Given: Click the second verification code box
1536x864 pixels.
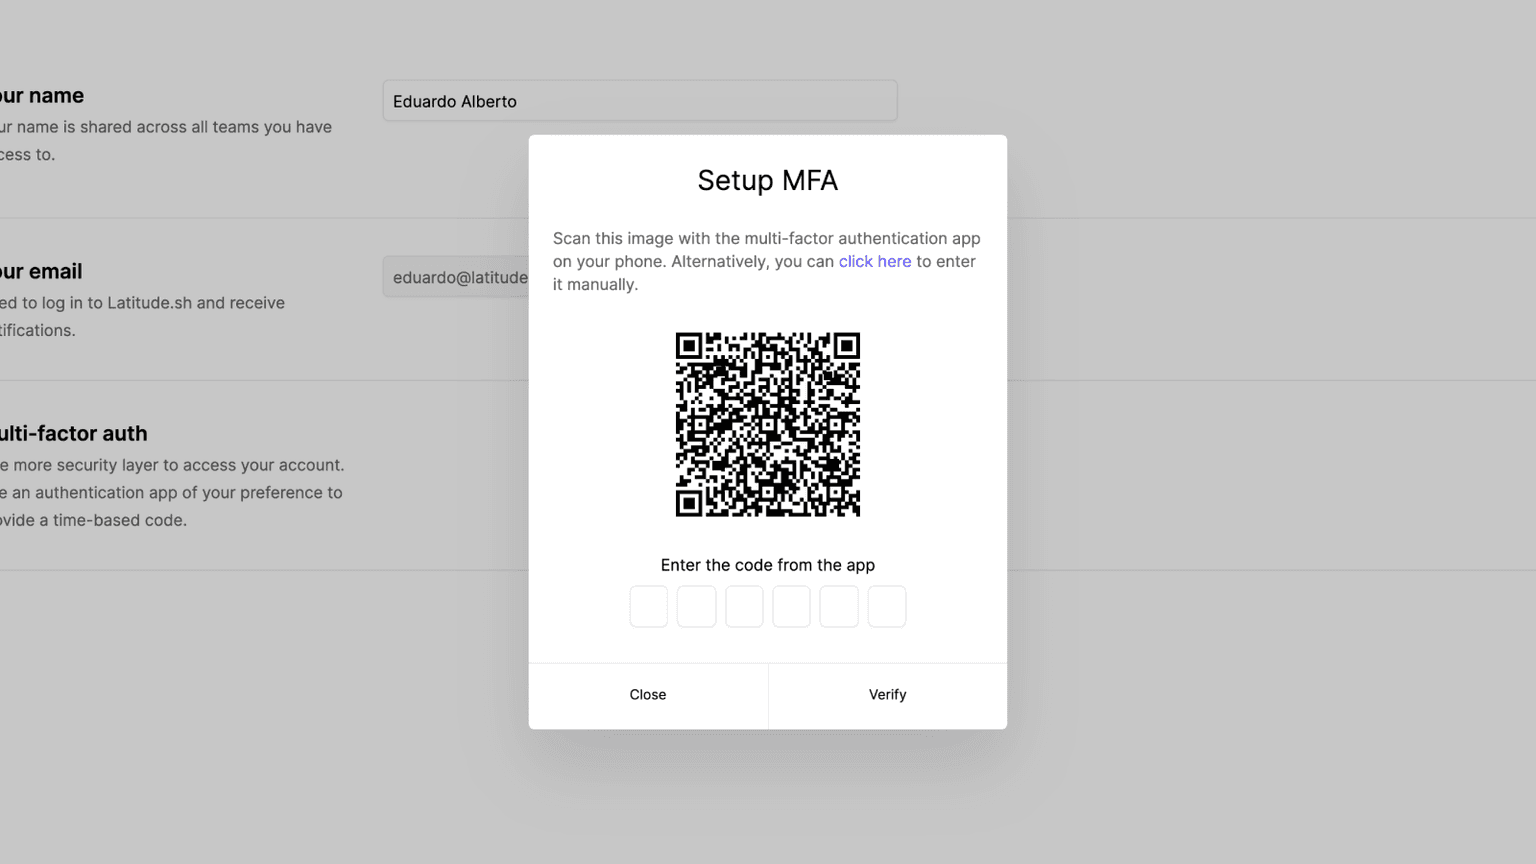Looking at the screenshot, I should tap(696, 606).
